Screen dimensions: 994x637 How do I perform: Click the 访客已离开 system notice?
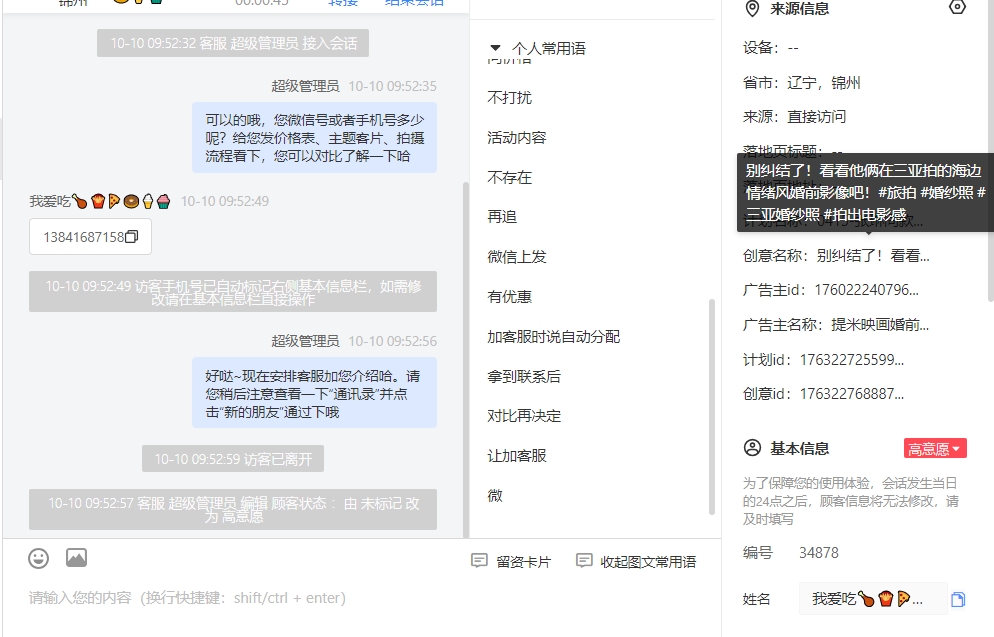[x=233, y=459]
